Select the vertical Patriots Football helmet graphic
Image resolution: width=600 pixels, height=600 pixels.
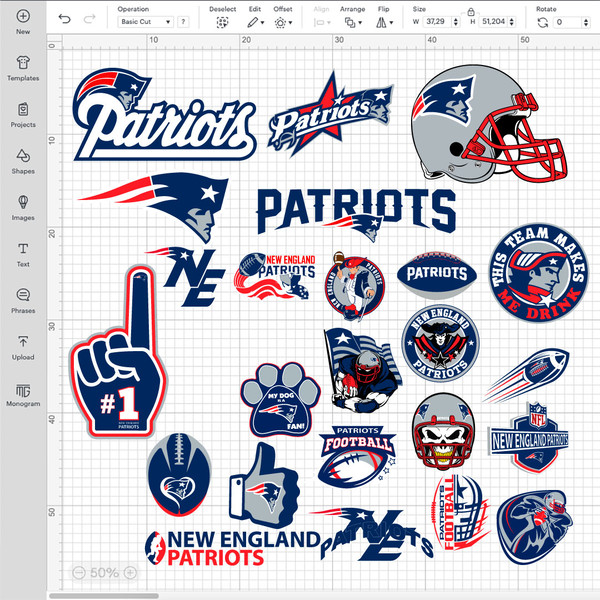click(461, 512)
